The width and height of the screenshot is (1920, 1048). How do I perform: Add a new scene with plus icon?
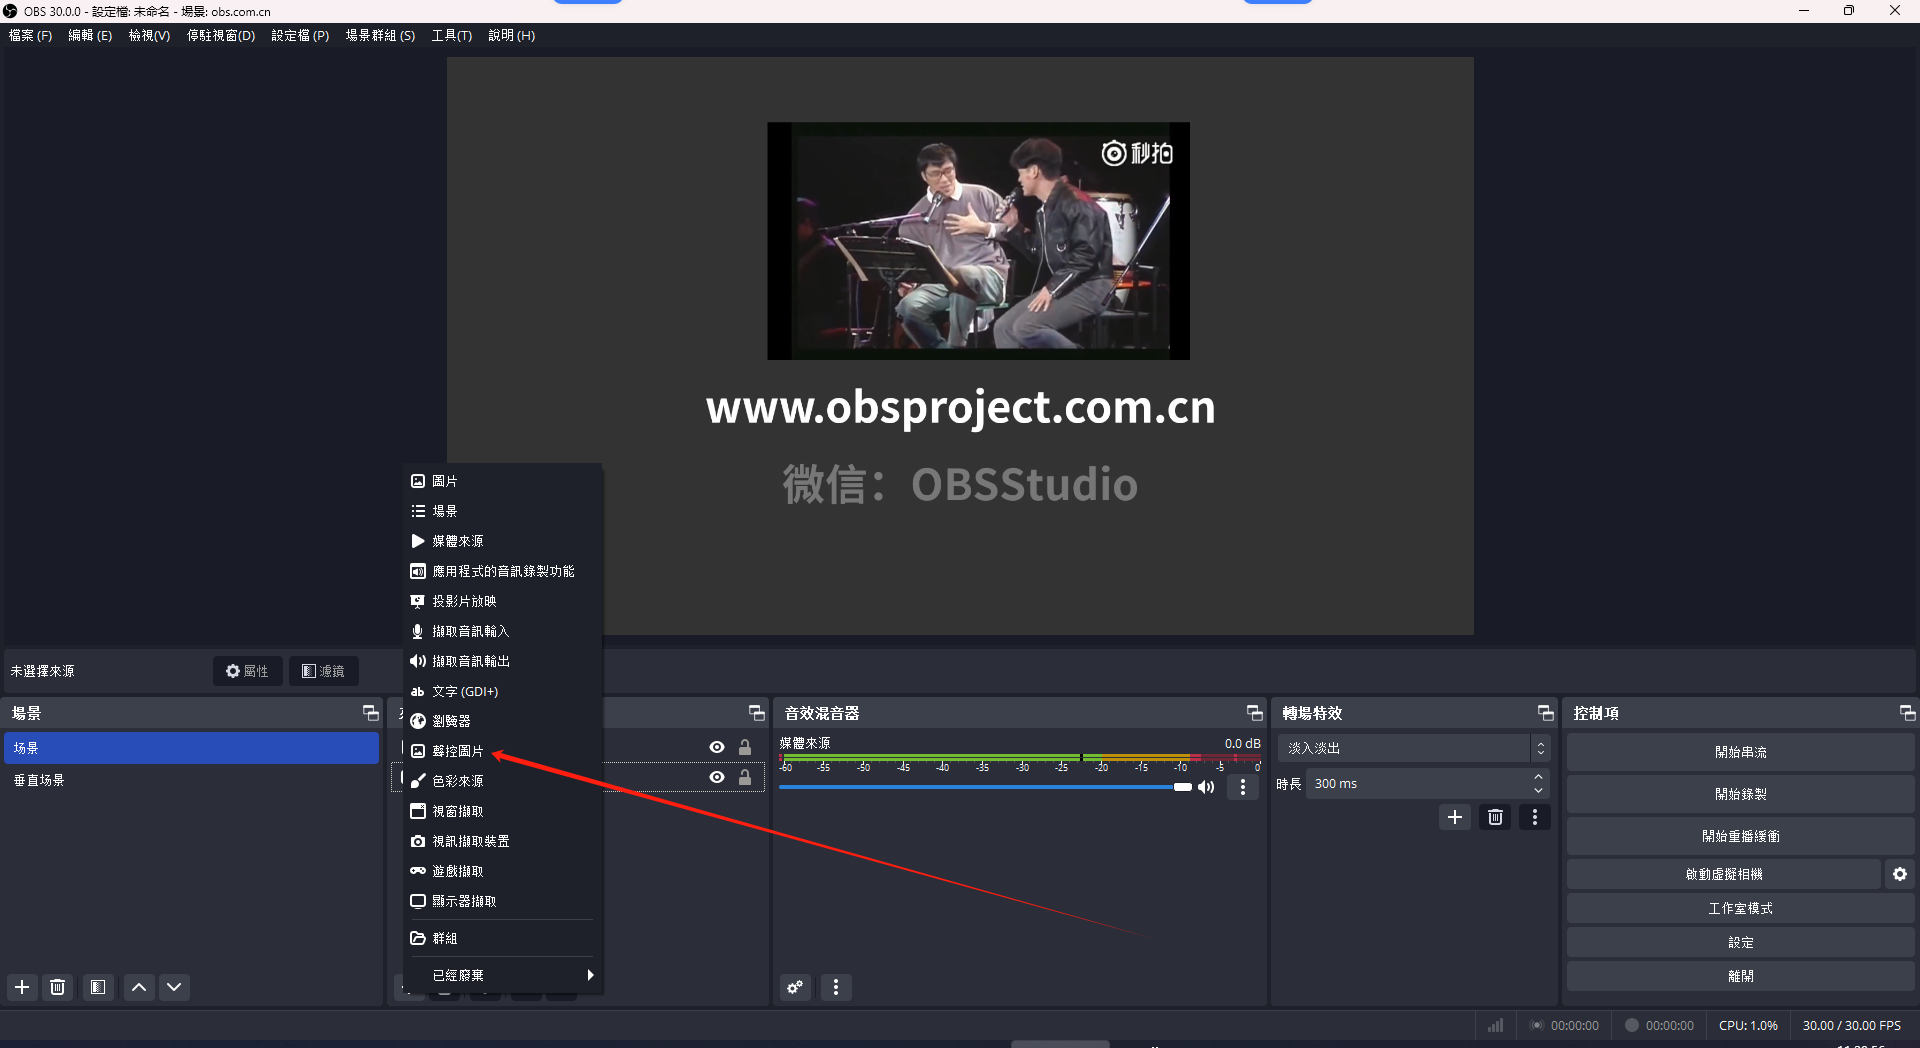pos(22,987)
